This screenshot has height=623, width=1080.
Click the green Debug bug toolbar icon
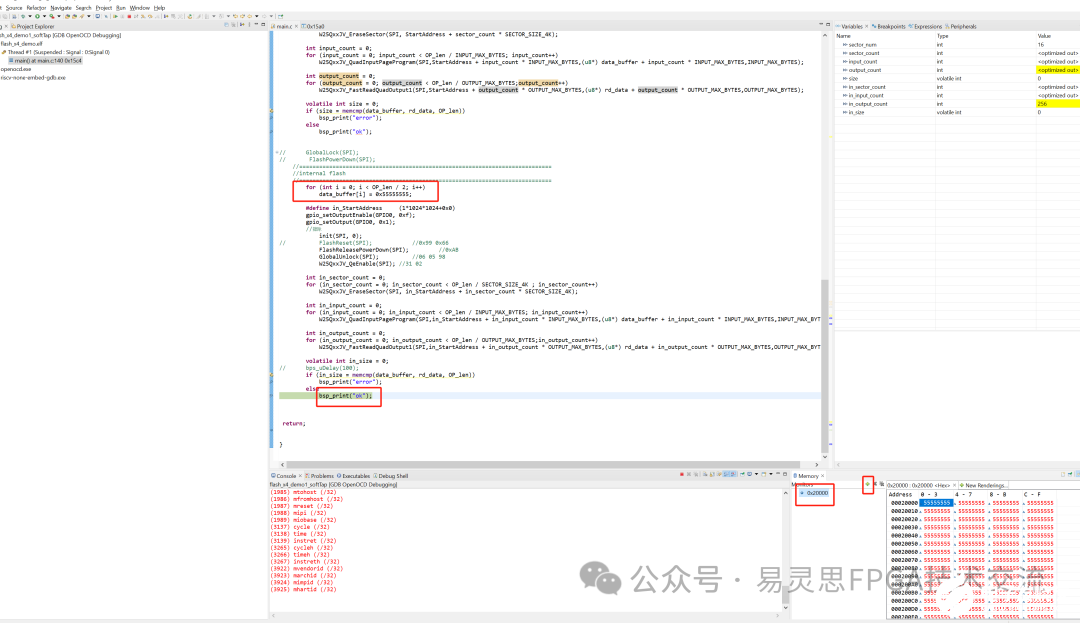tap(23, 17)
